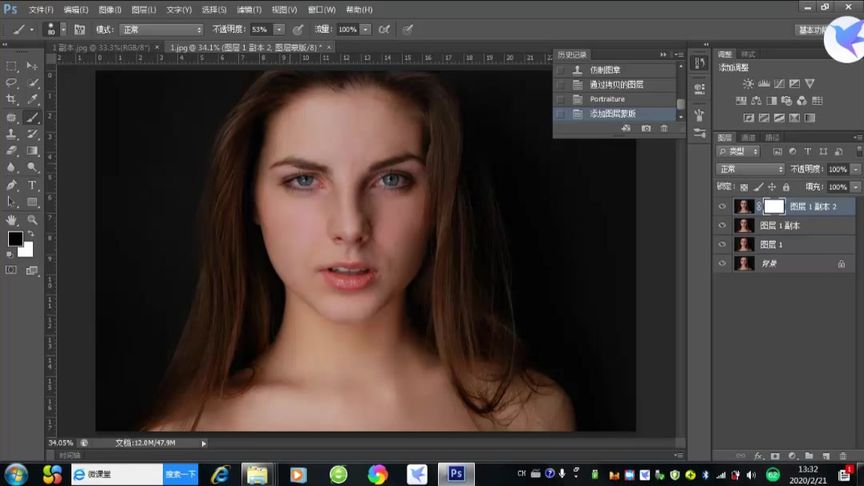
Task: Hide the 图层 1 副本 2 layer
Action: tap(722, 207)
